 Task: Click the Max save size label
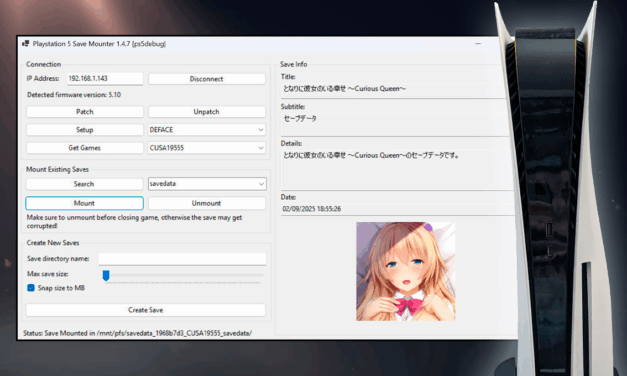(x=48, y=274)
